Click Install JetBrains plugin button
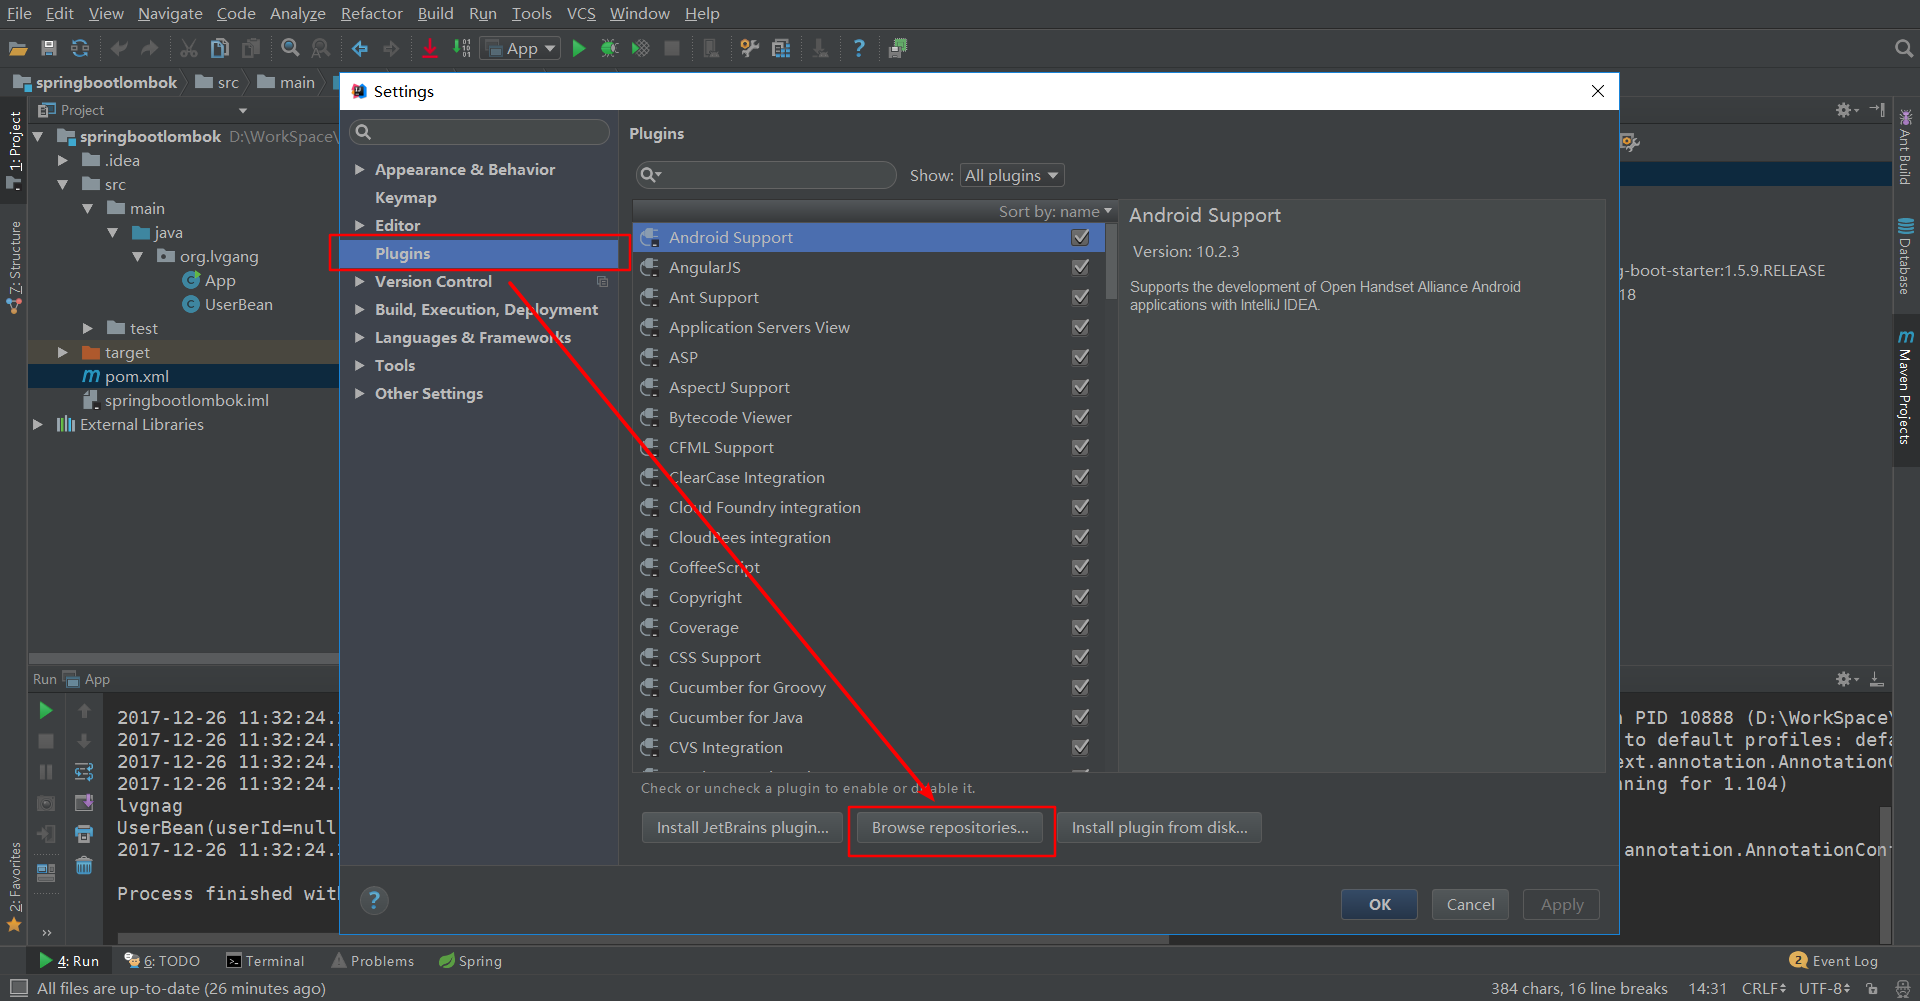 click(x=742, y=828)
